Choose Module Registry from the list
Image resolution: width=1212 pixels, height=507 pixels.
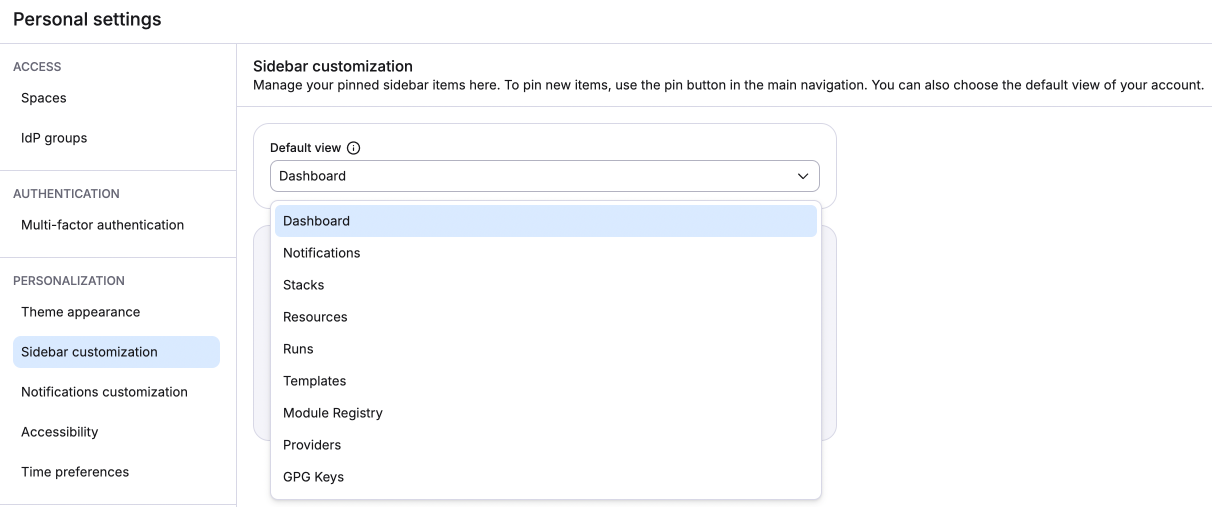coord(546,413)
